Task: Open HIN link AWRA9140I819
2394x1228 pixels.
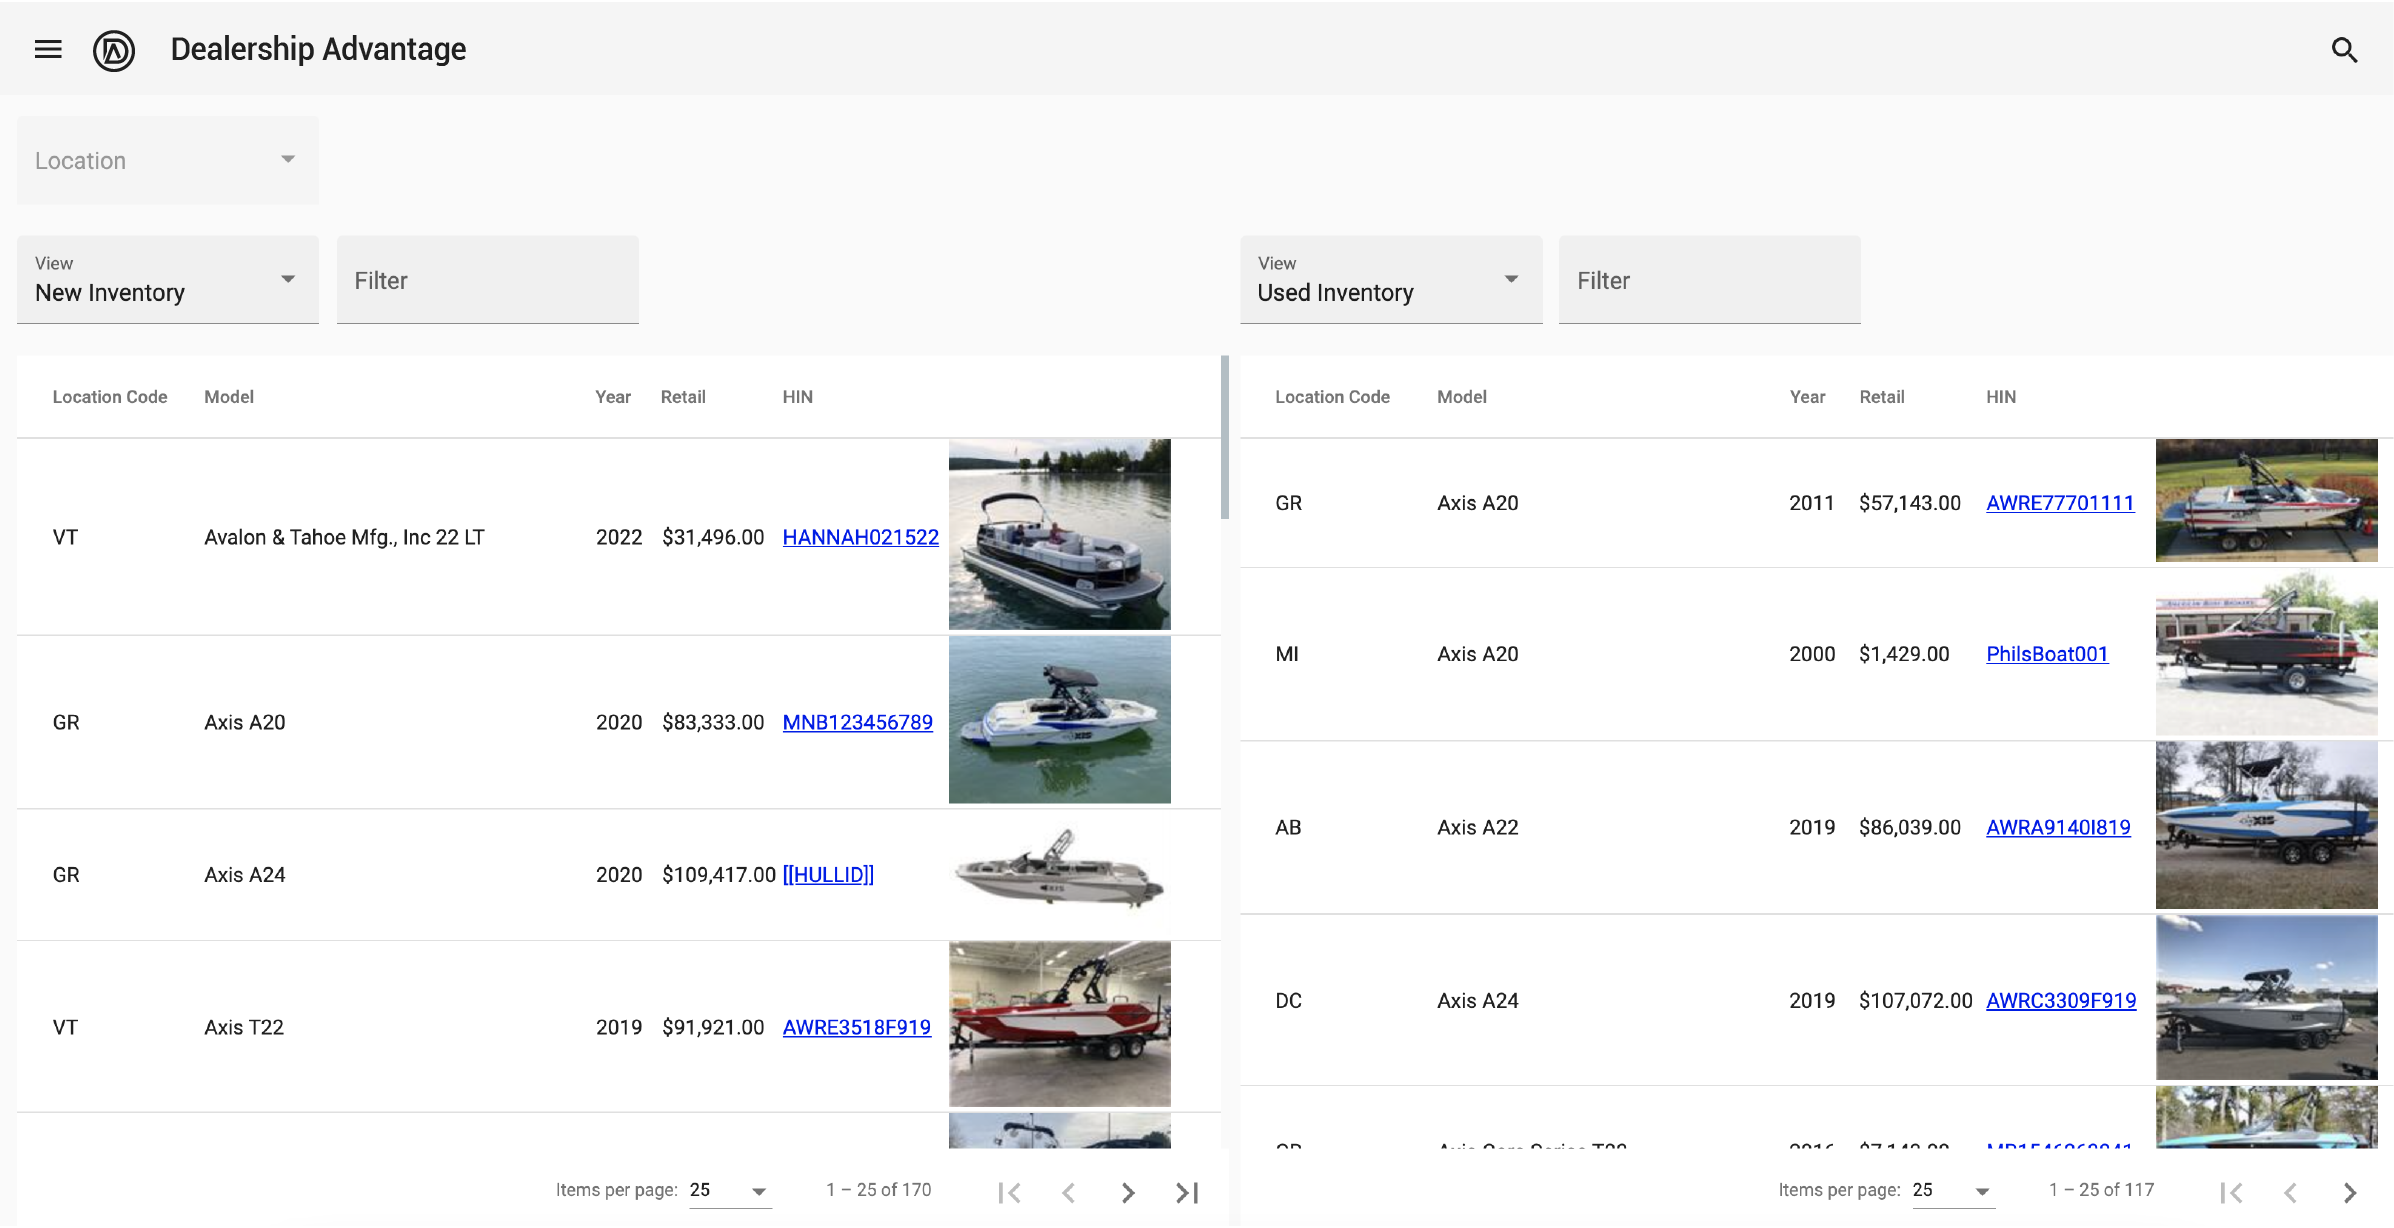Action: (2058, 827)
